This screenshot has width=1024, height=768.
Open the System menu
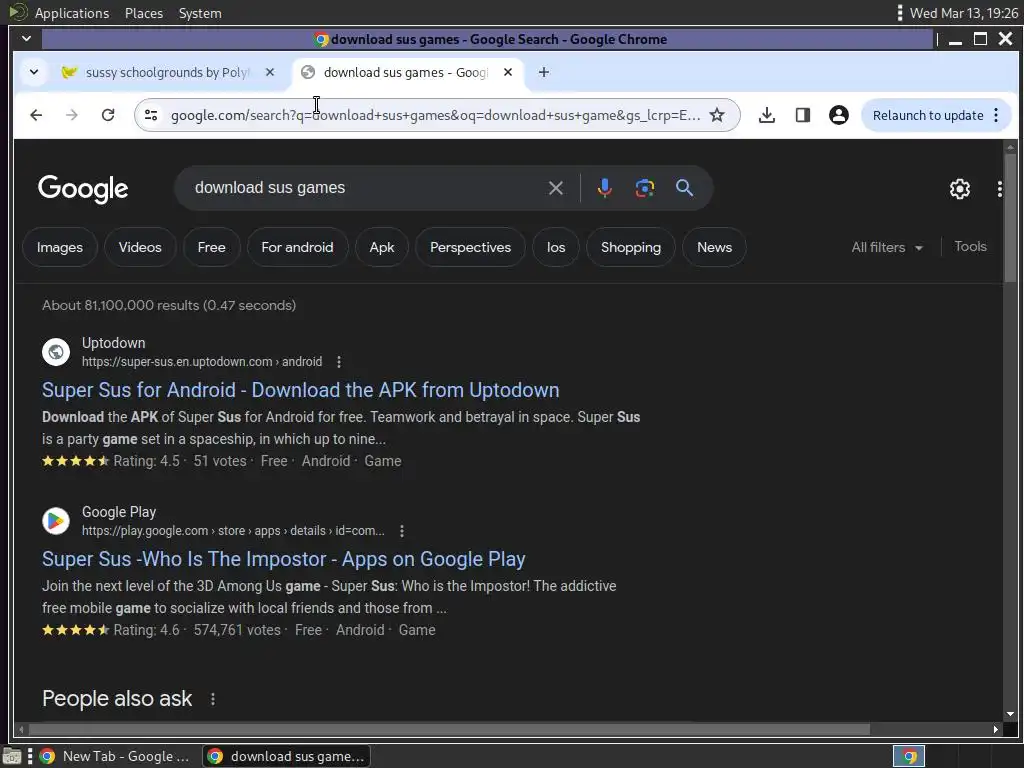pyautogui.click(x=200, y=13)
